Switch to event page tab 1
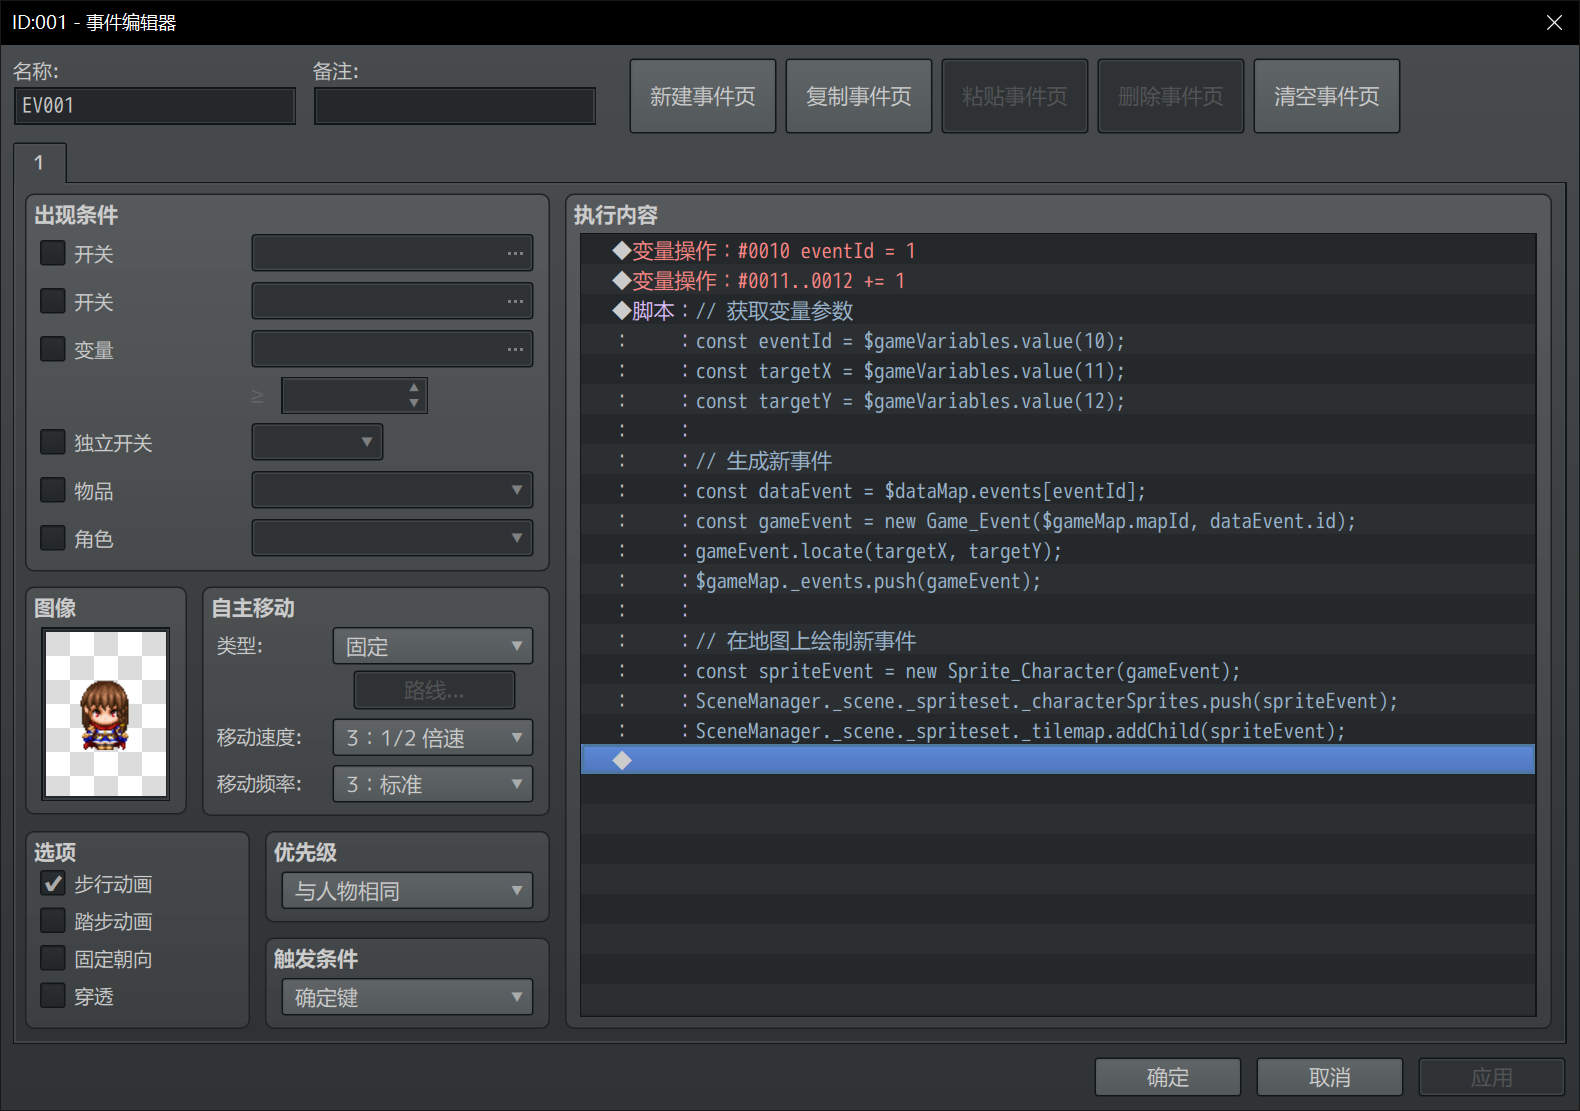 pos(40,163)
